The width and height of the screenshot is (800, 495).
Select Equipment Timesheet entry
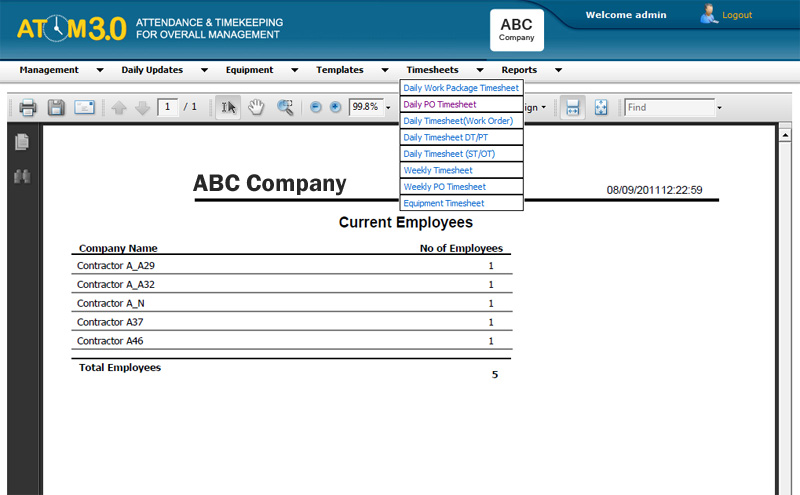tap(461, 203)
